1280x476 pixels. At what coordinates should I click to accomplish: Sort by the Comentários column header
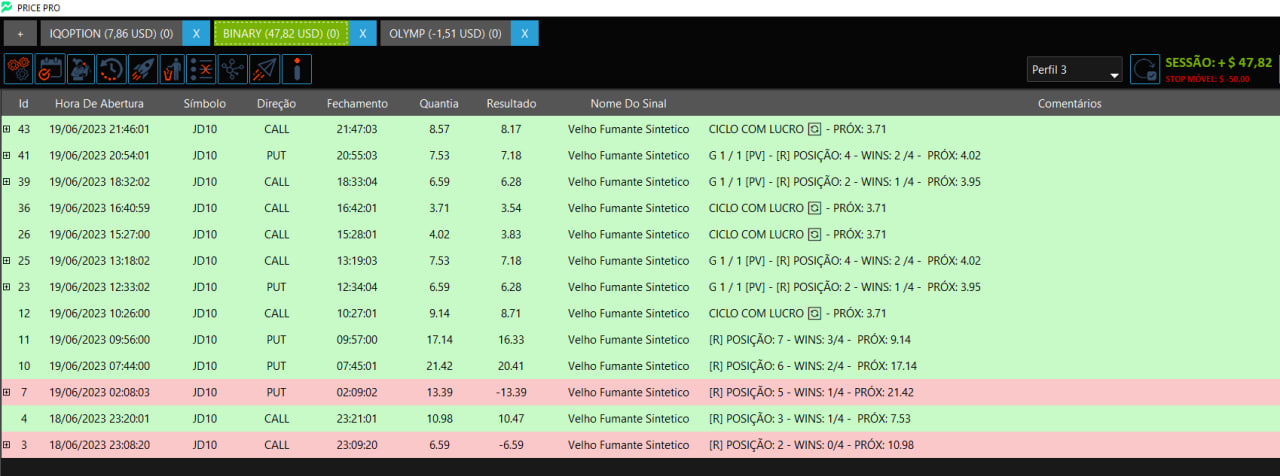tap(1069, 103)
